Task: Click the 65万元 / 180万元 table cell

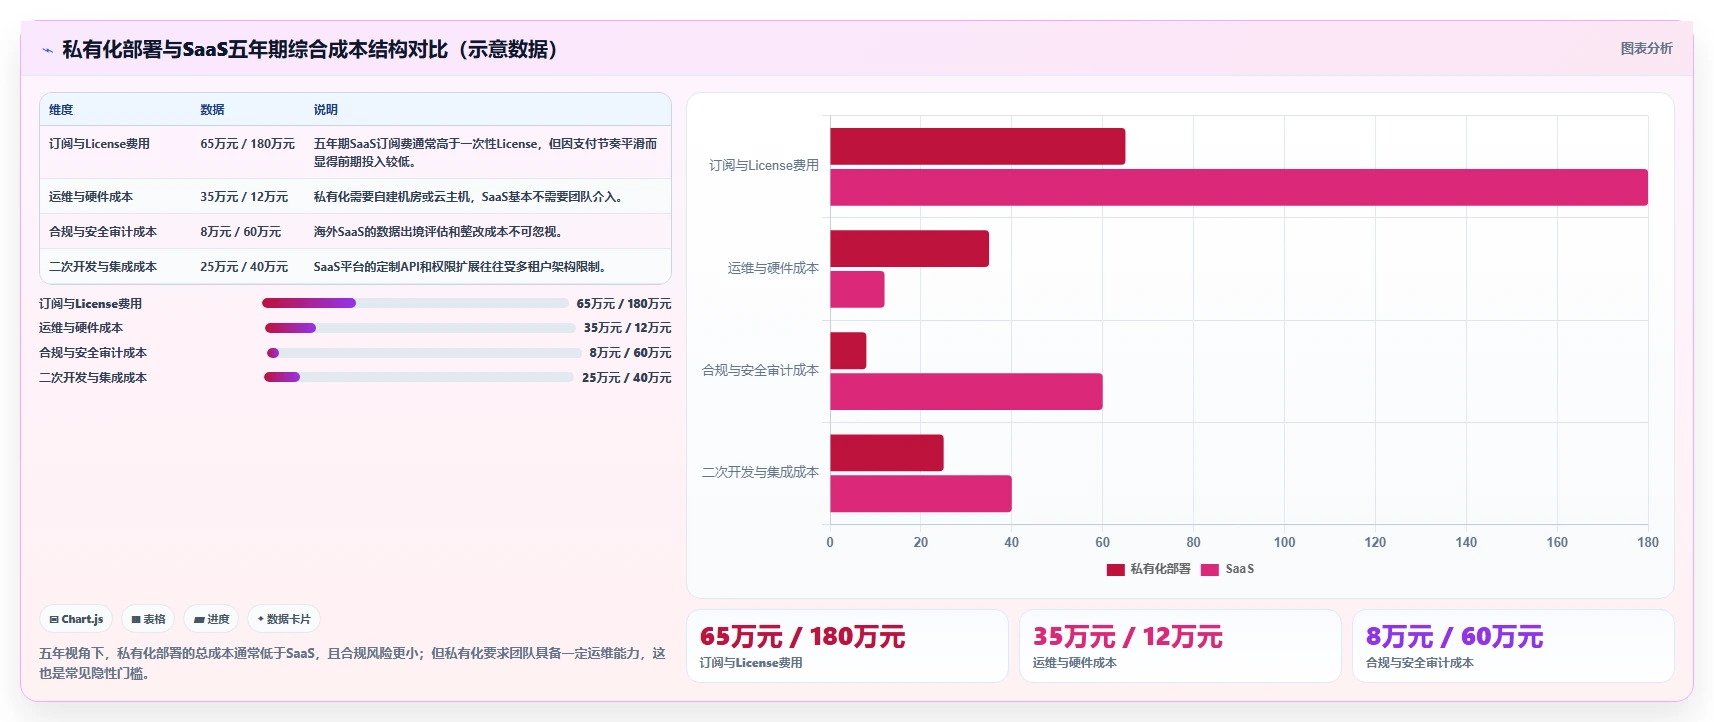Action: click(x=247, y=144)
